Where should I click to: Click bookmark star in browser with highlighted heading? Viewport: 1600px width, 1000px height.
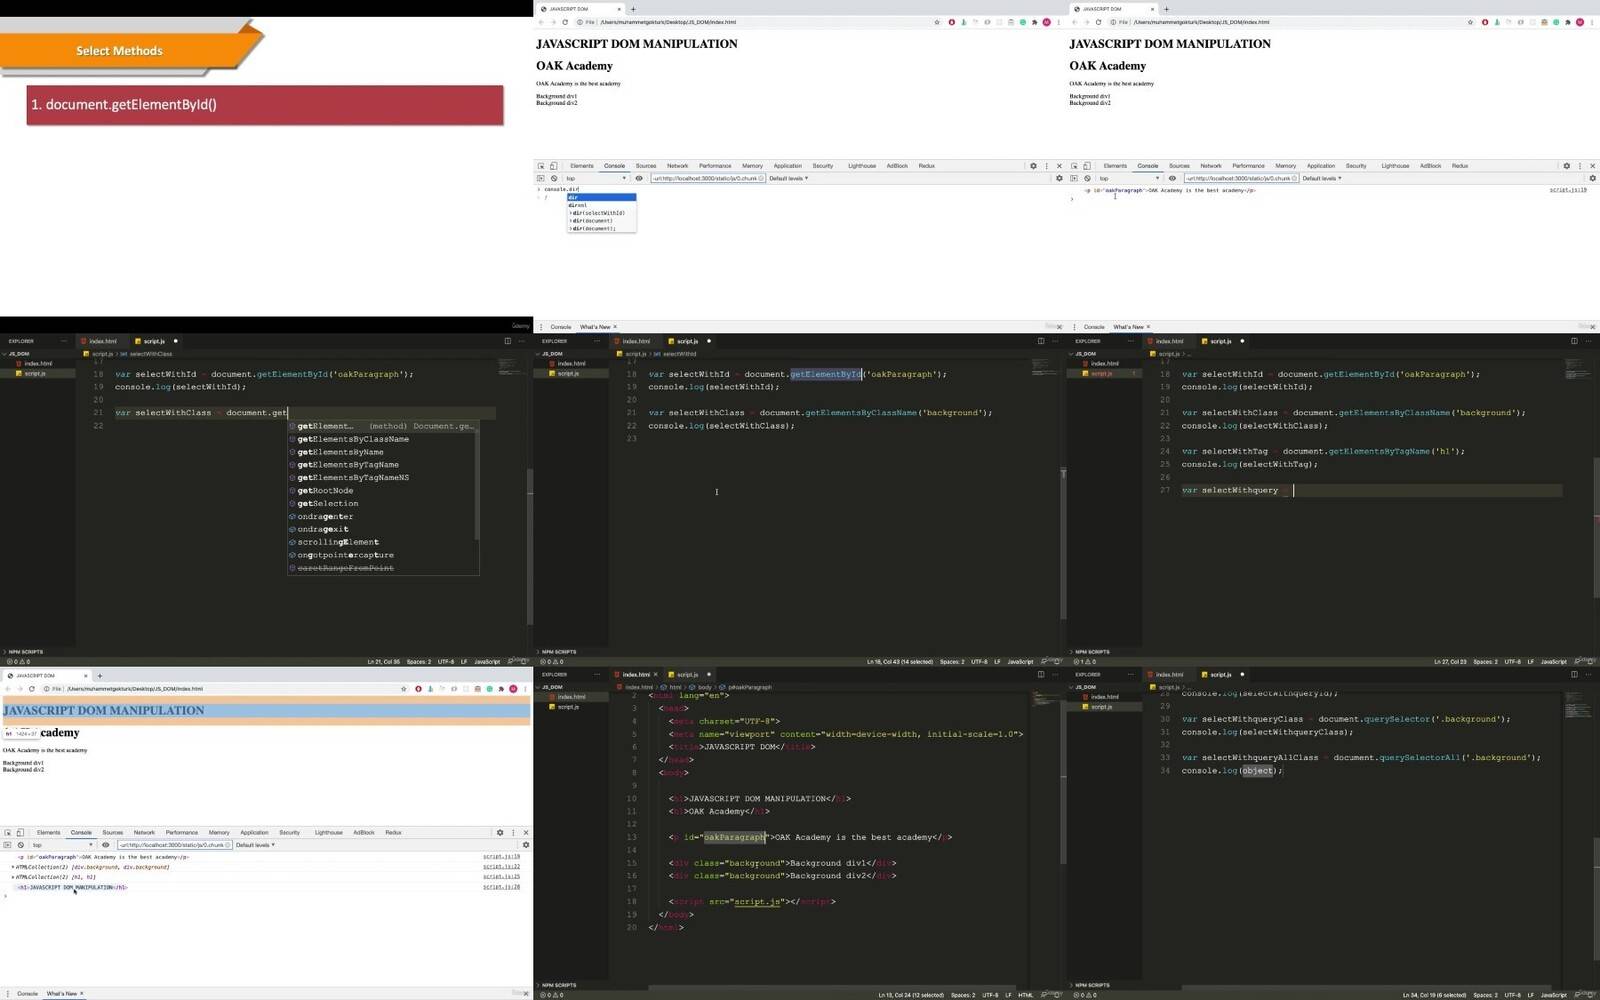coord(404,689)
